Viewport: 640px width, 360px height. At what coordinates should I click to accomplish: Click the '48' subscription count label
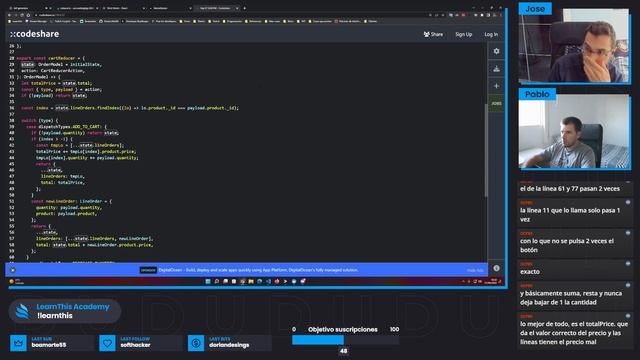(343, 351)
